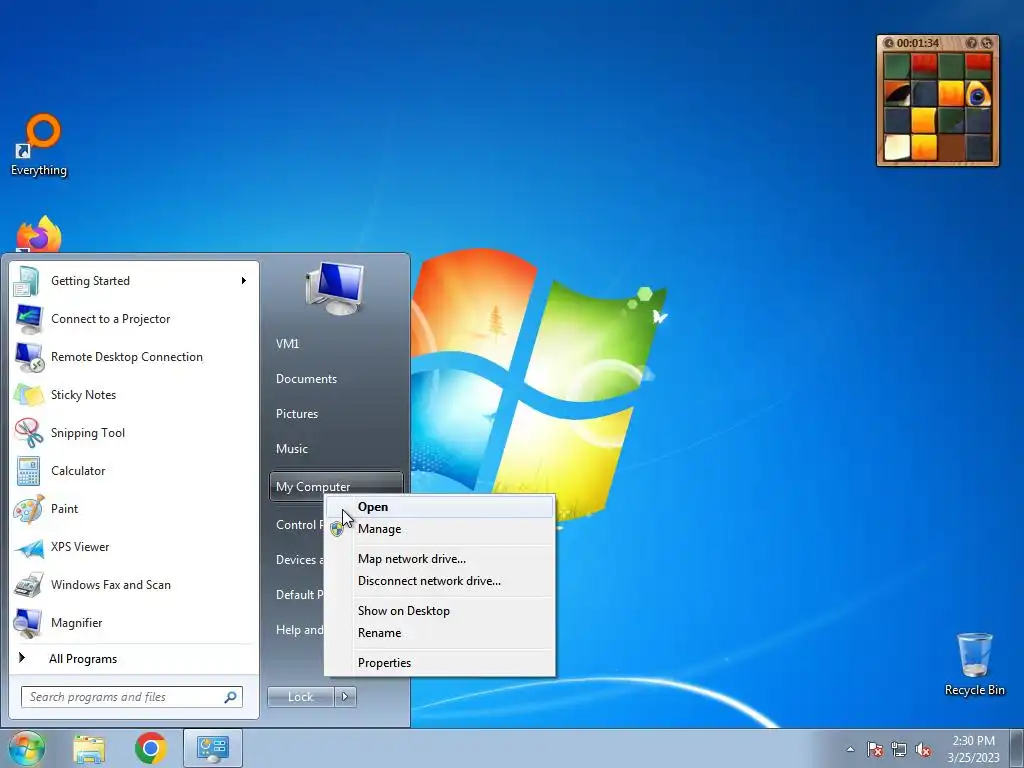Click the user account picture monitor icon
The width and height of the screenshot is (1024, 768).
[x=335, y=288]
